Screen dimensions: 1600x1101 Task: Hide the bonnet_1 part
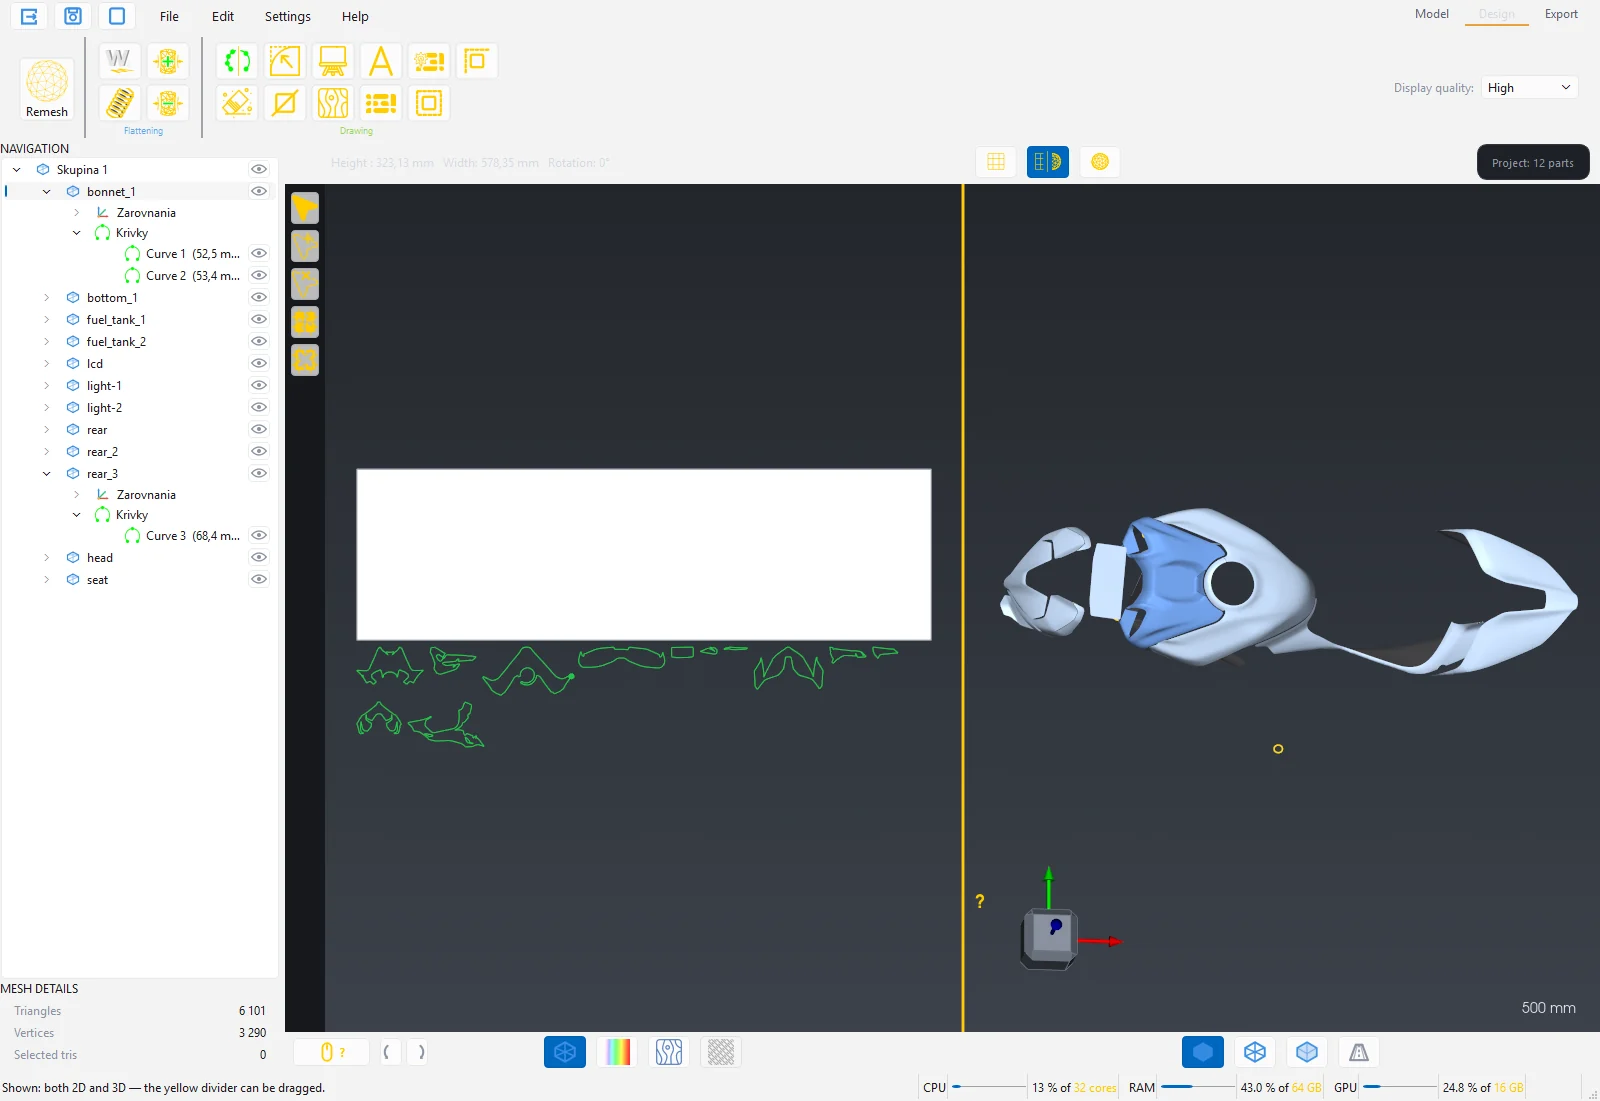[259, 192]
